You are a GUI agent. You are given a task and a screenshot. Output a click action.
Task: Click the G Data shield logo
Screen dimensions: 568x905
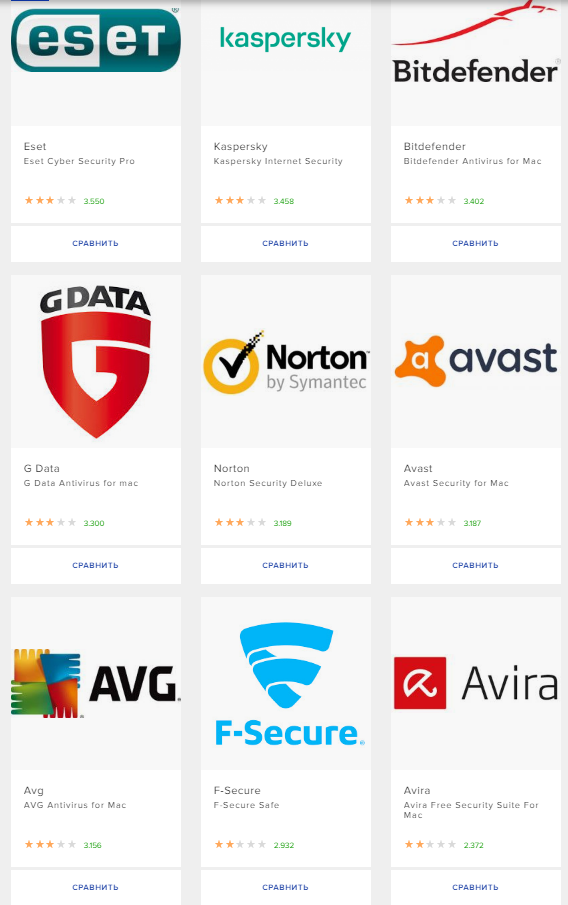point(96,362)
